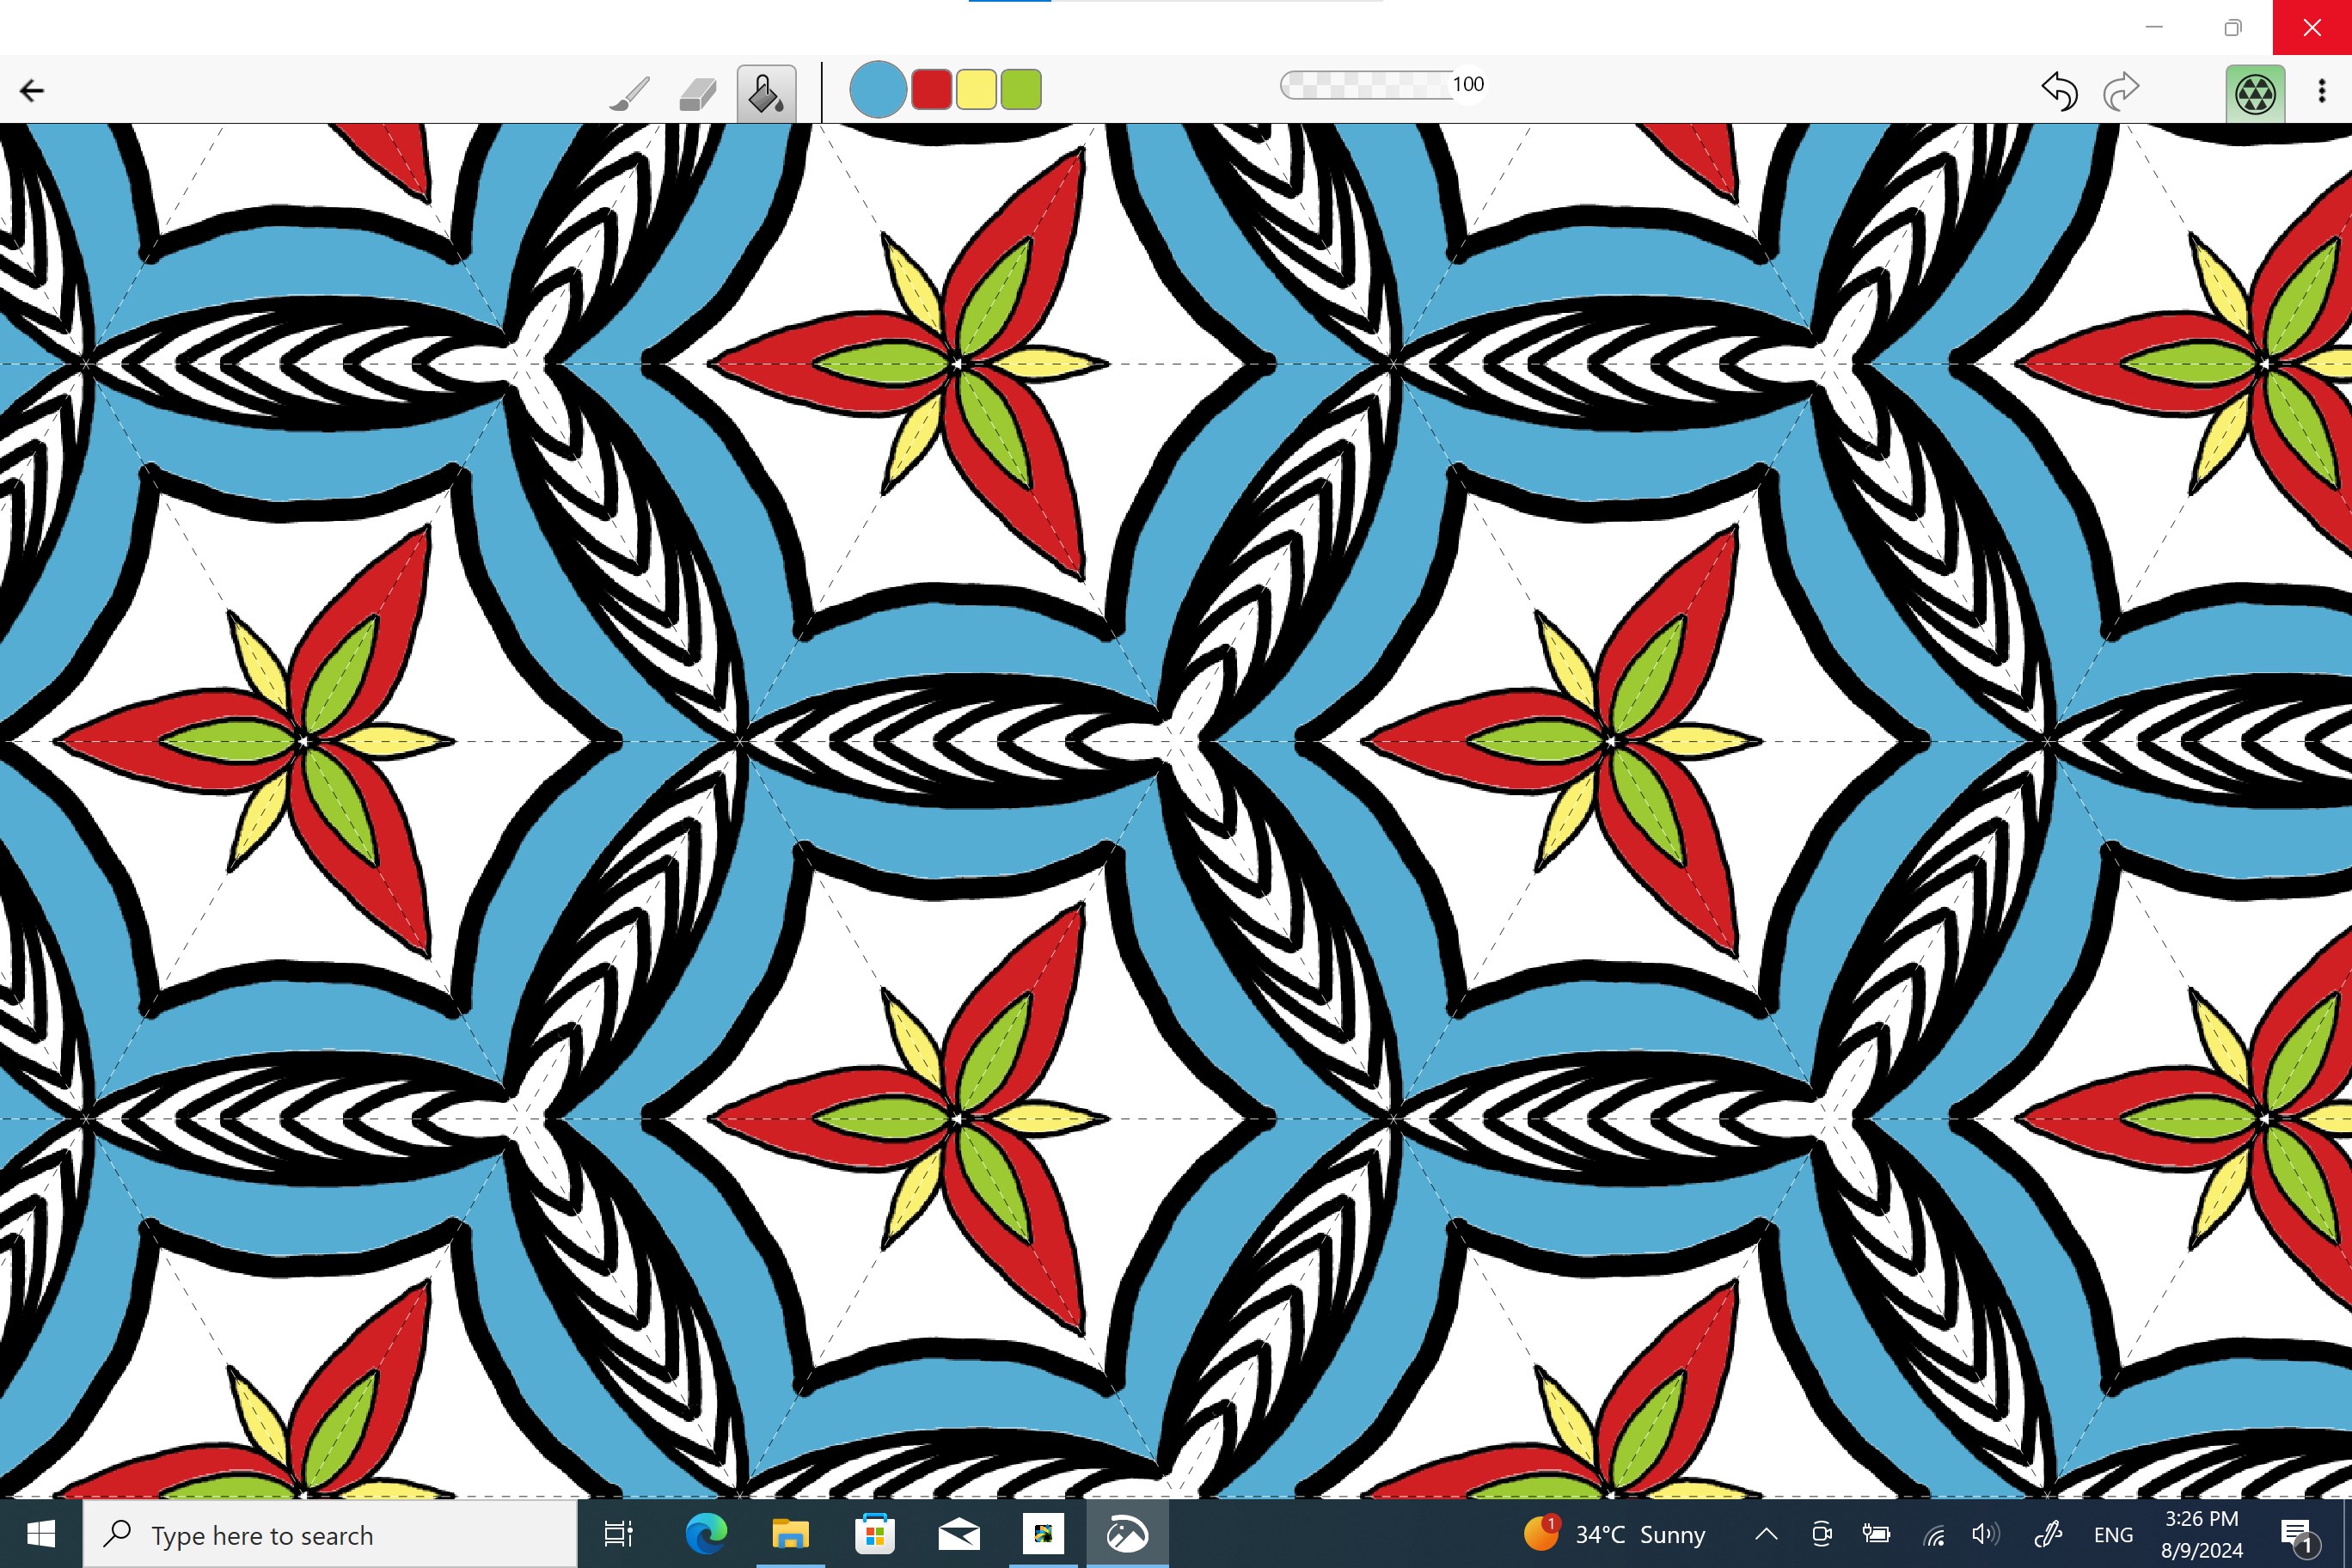Adjust the opacity slider showing 100

point(1382,85)
